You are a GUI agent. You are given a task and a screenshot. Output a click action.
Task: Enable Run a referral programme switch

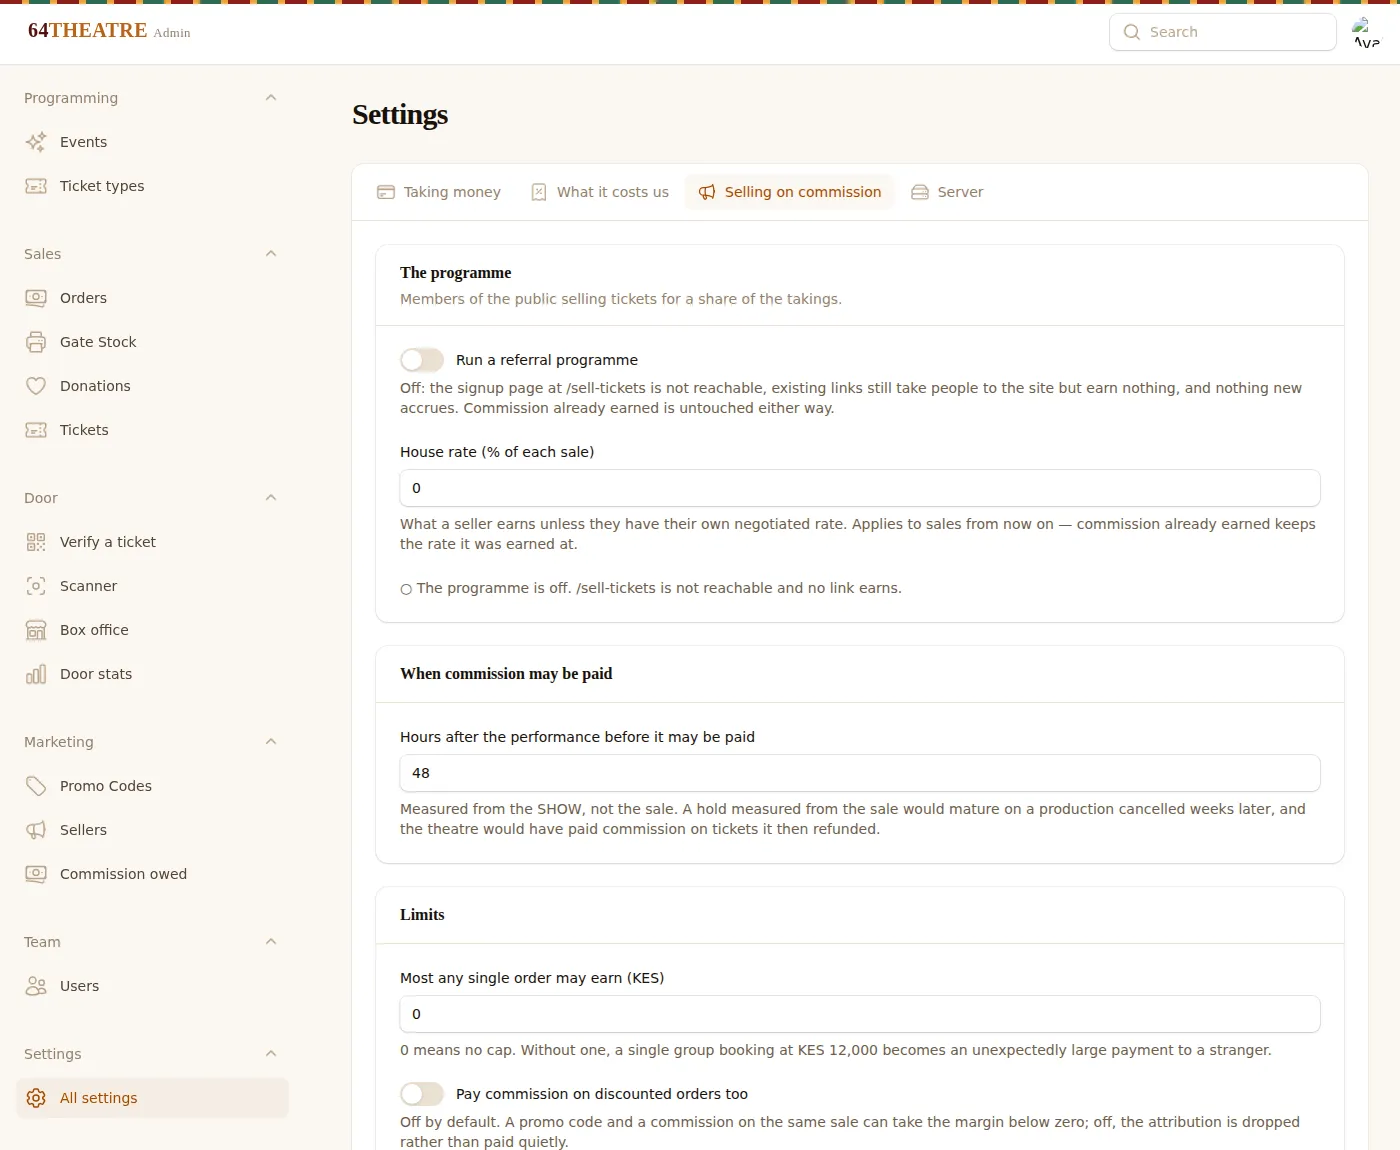coord(422,360)
